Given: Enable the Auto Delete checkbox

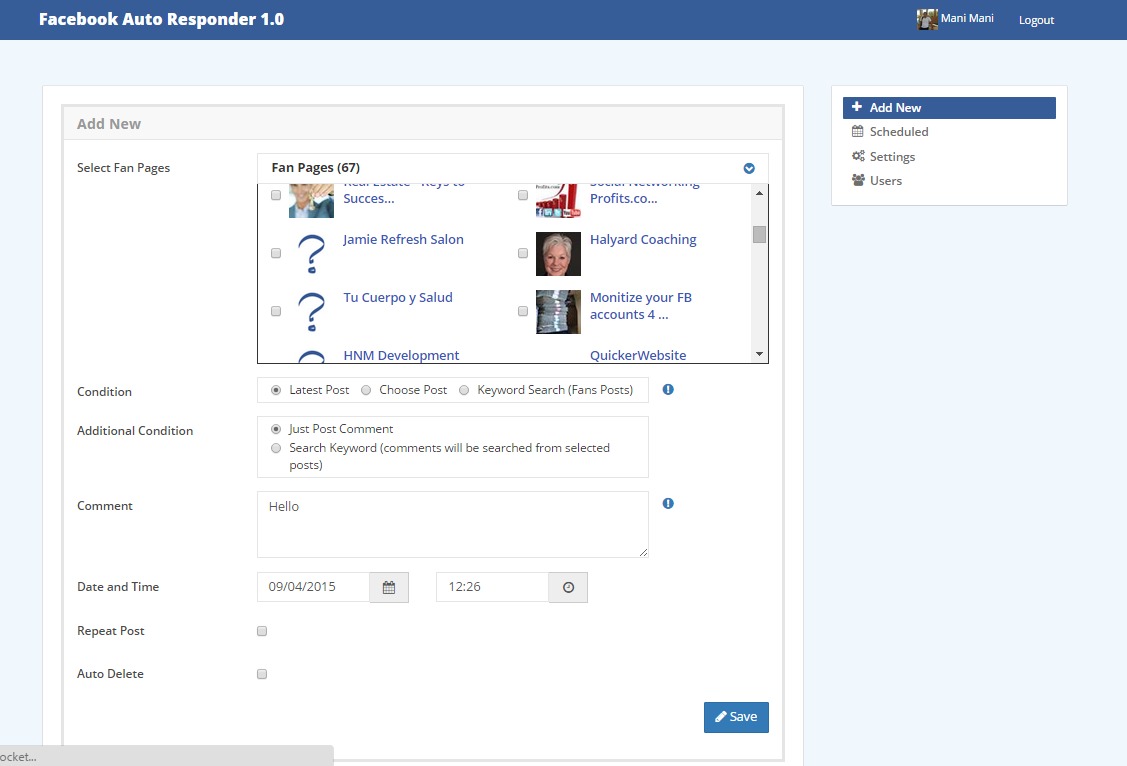Looking at the screenshot, I should tap(262, 674).
